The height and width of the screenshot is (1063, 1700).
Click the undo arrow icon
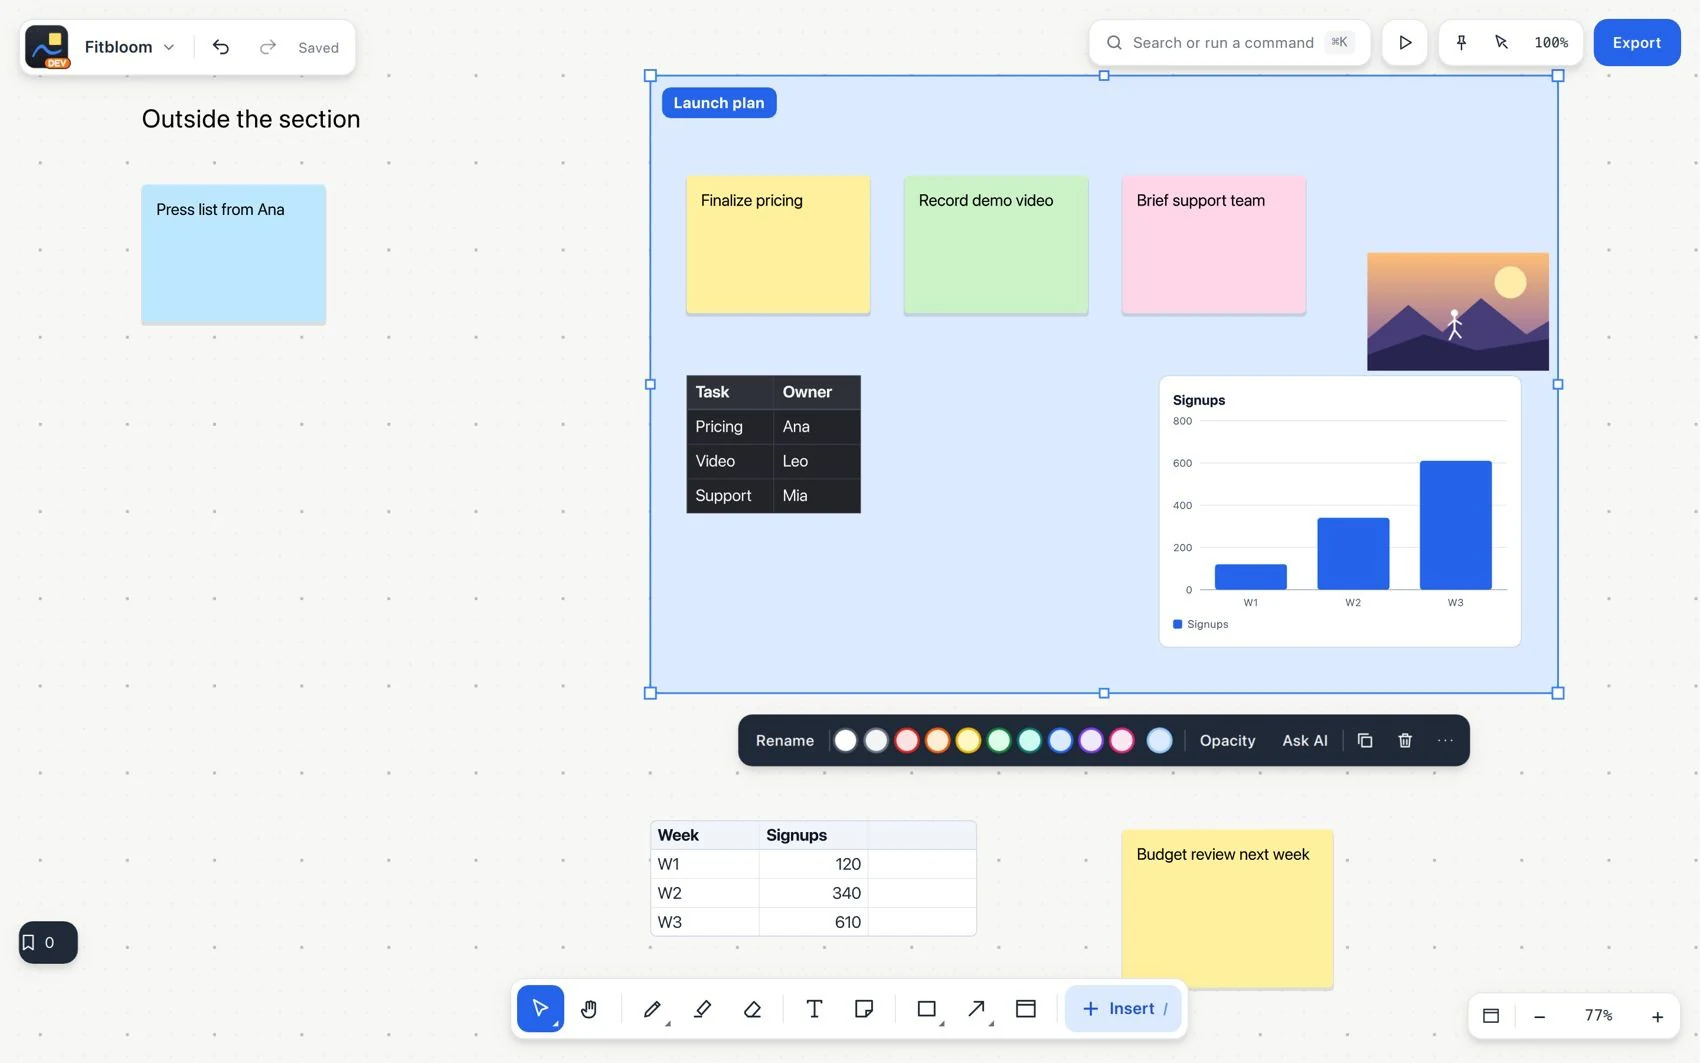[x=221, y=47]
